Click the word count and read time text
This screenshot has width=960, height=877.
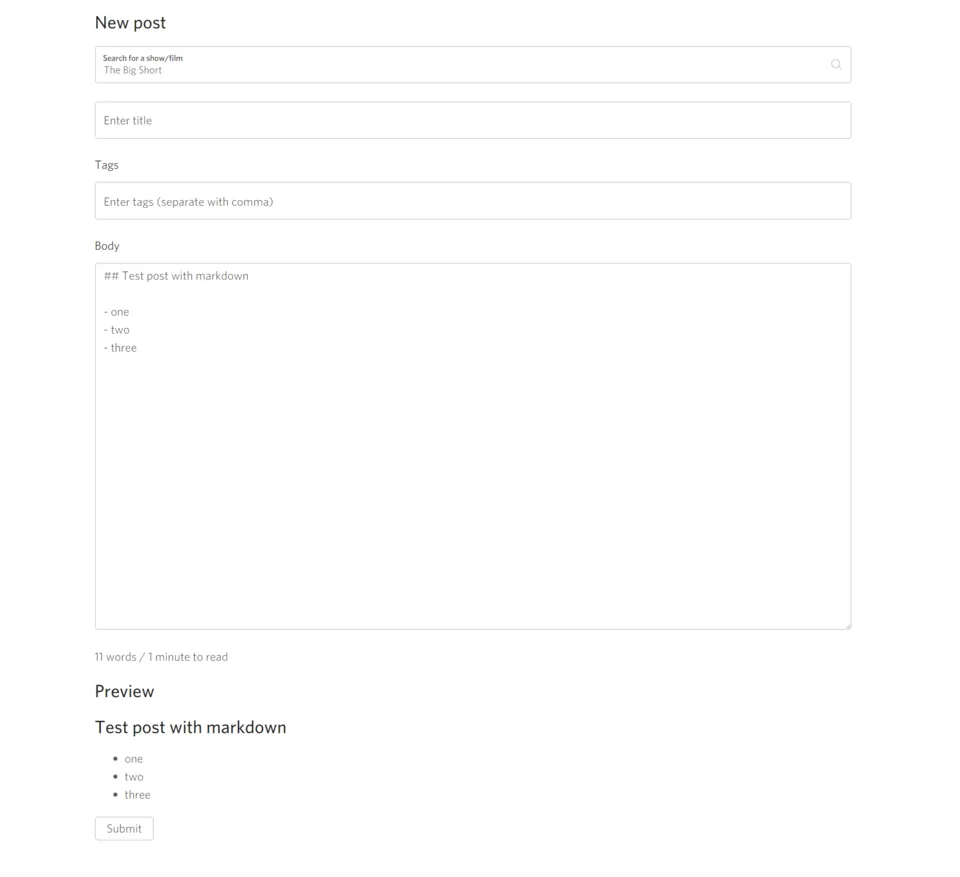point(161,657)
